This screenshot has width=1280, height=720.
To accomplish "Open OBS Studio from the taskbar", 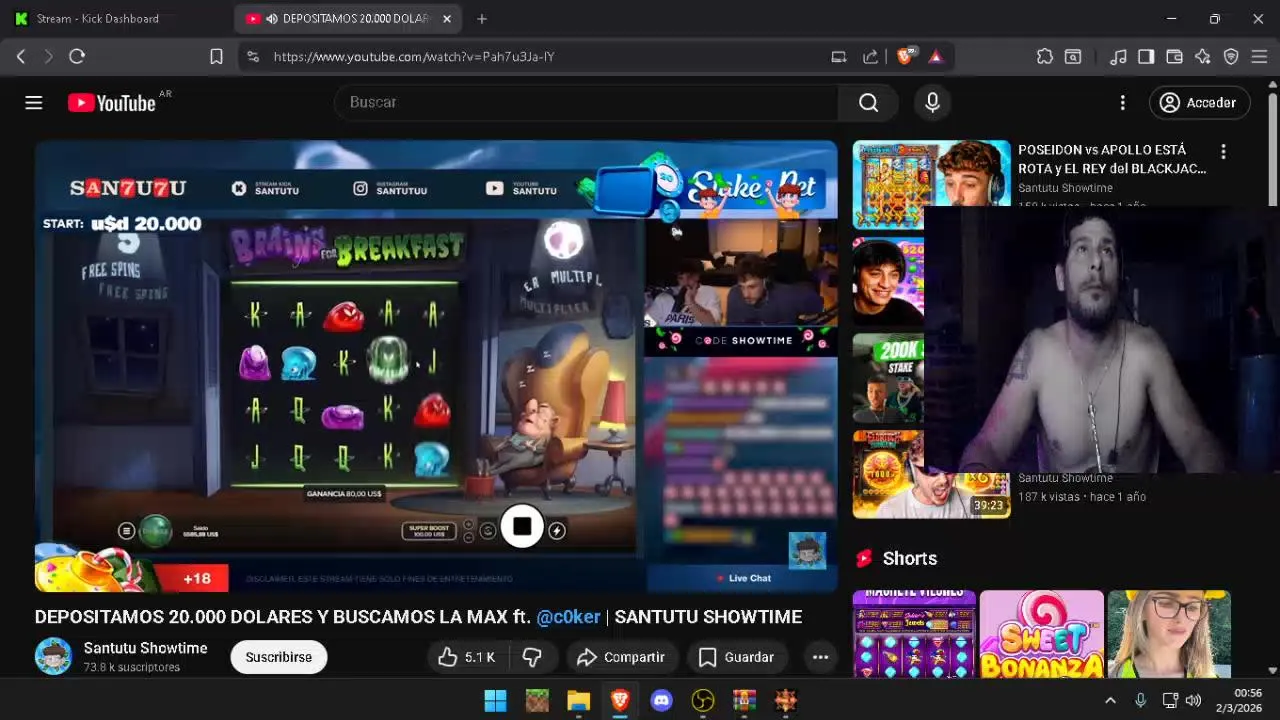I will [x=703, y=701].
